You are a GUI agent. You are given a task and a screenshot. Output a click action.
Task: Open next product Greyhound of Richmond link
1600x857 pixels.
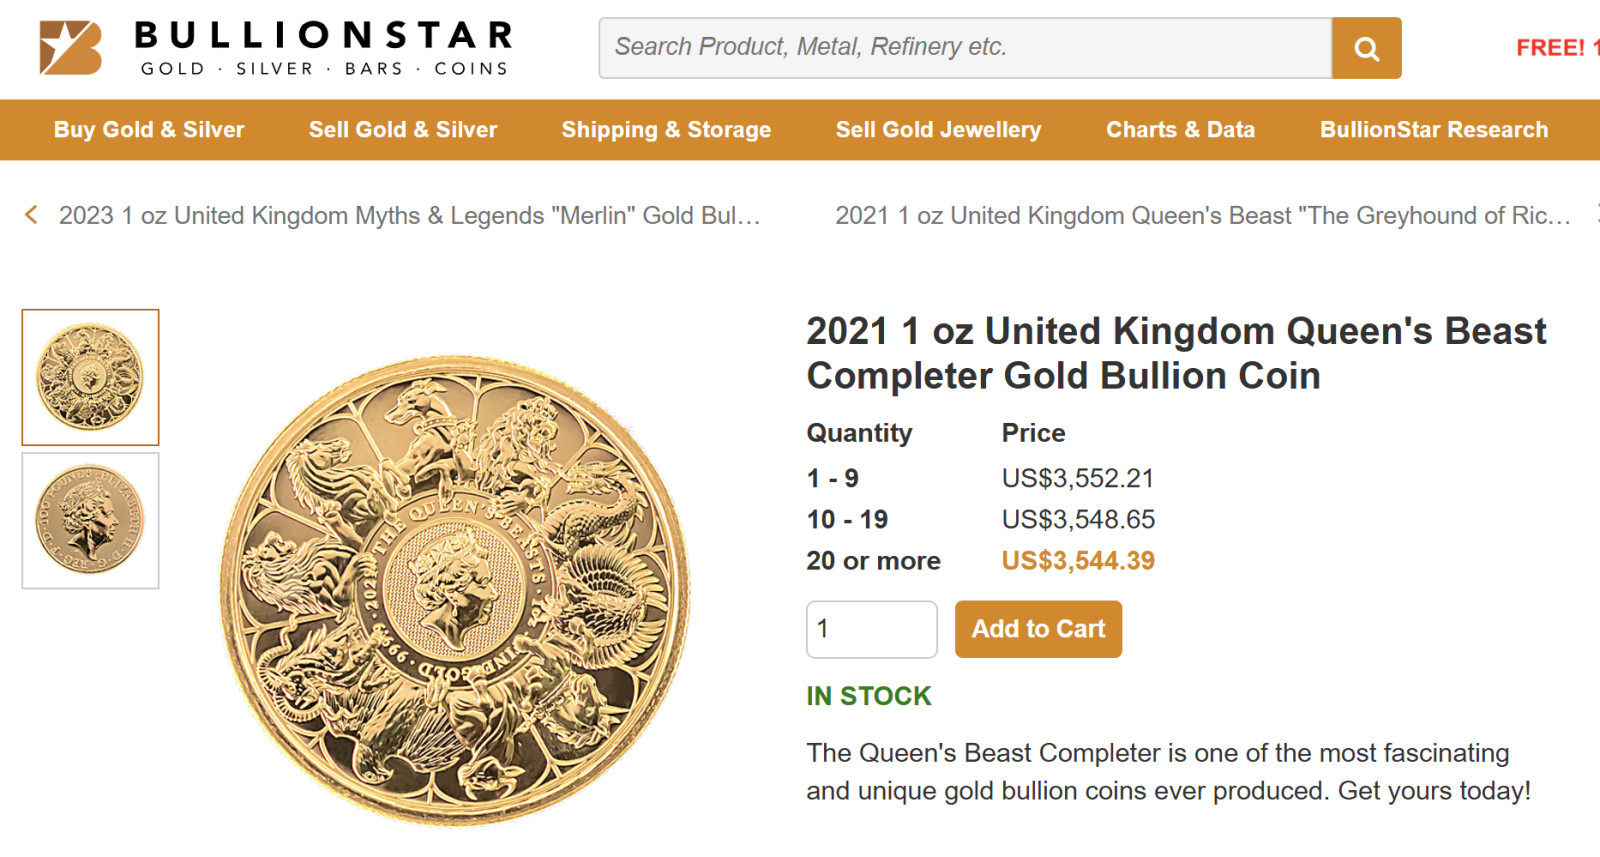coord(1202,216)
